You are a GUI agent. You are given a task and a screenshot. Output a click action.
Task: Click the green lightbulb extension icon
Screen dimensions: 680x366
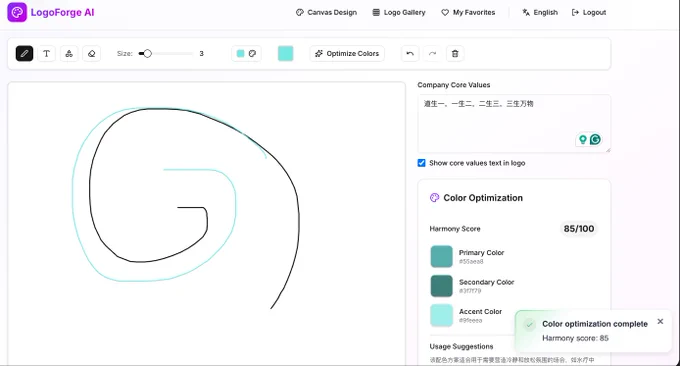(583, 139)
